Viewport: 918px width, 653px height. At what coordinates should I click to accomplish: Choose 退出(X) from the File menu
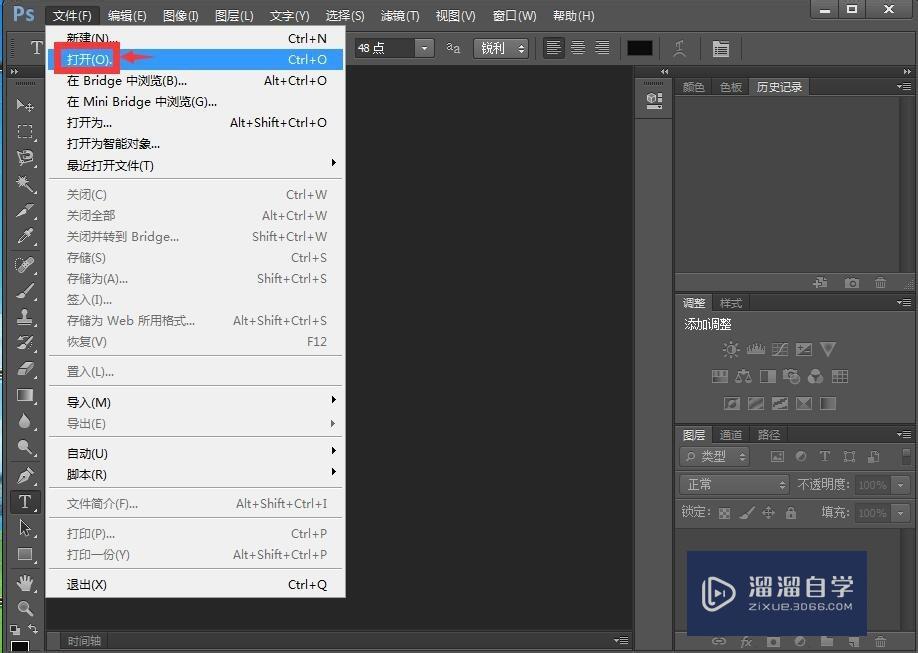(87, 584)
